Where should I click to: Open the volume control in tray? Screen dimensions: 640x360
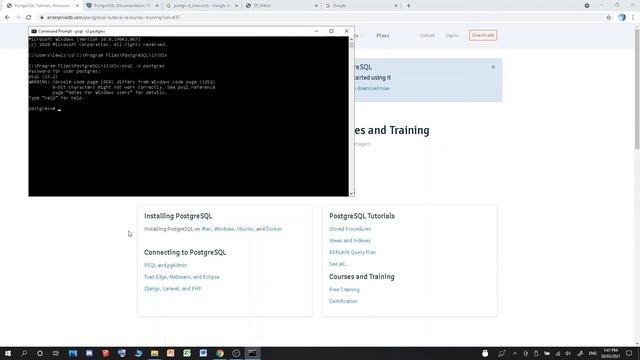click(x=568, y=353)
